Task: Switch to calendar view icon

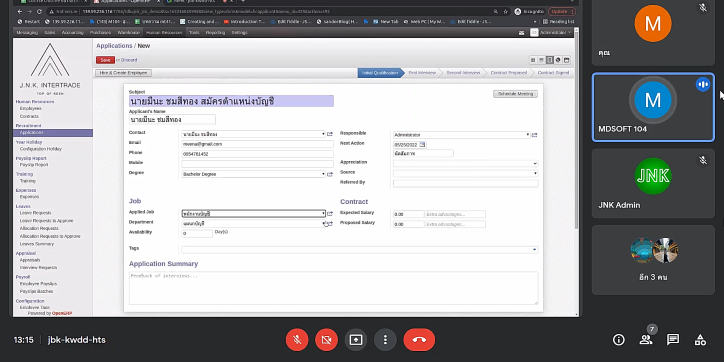Action: (567, 60)
